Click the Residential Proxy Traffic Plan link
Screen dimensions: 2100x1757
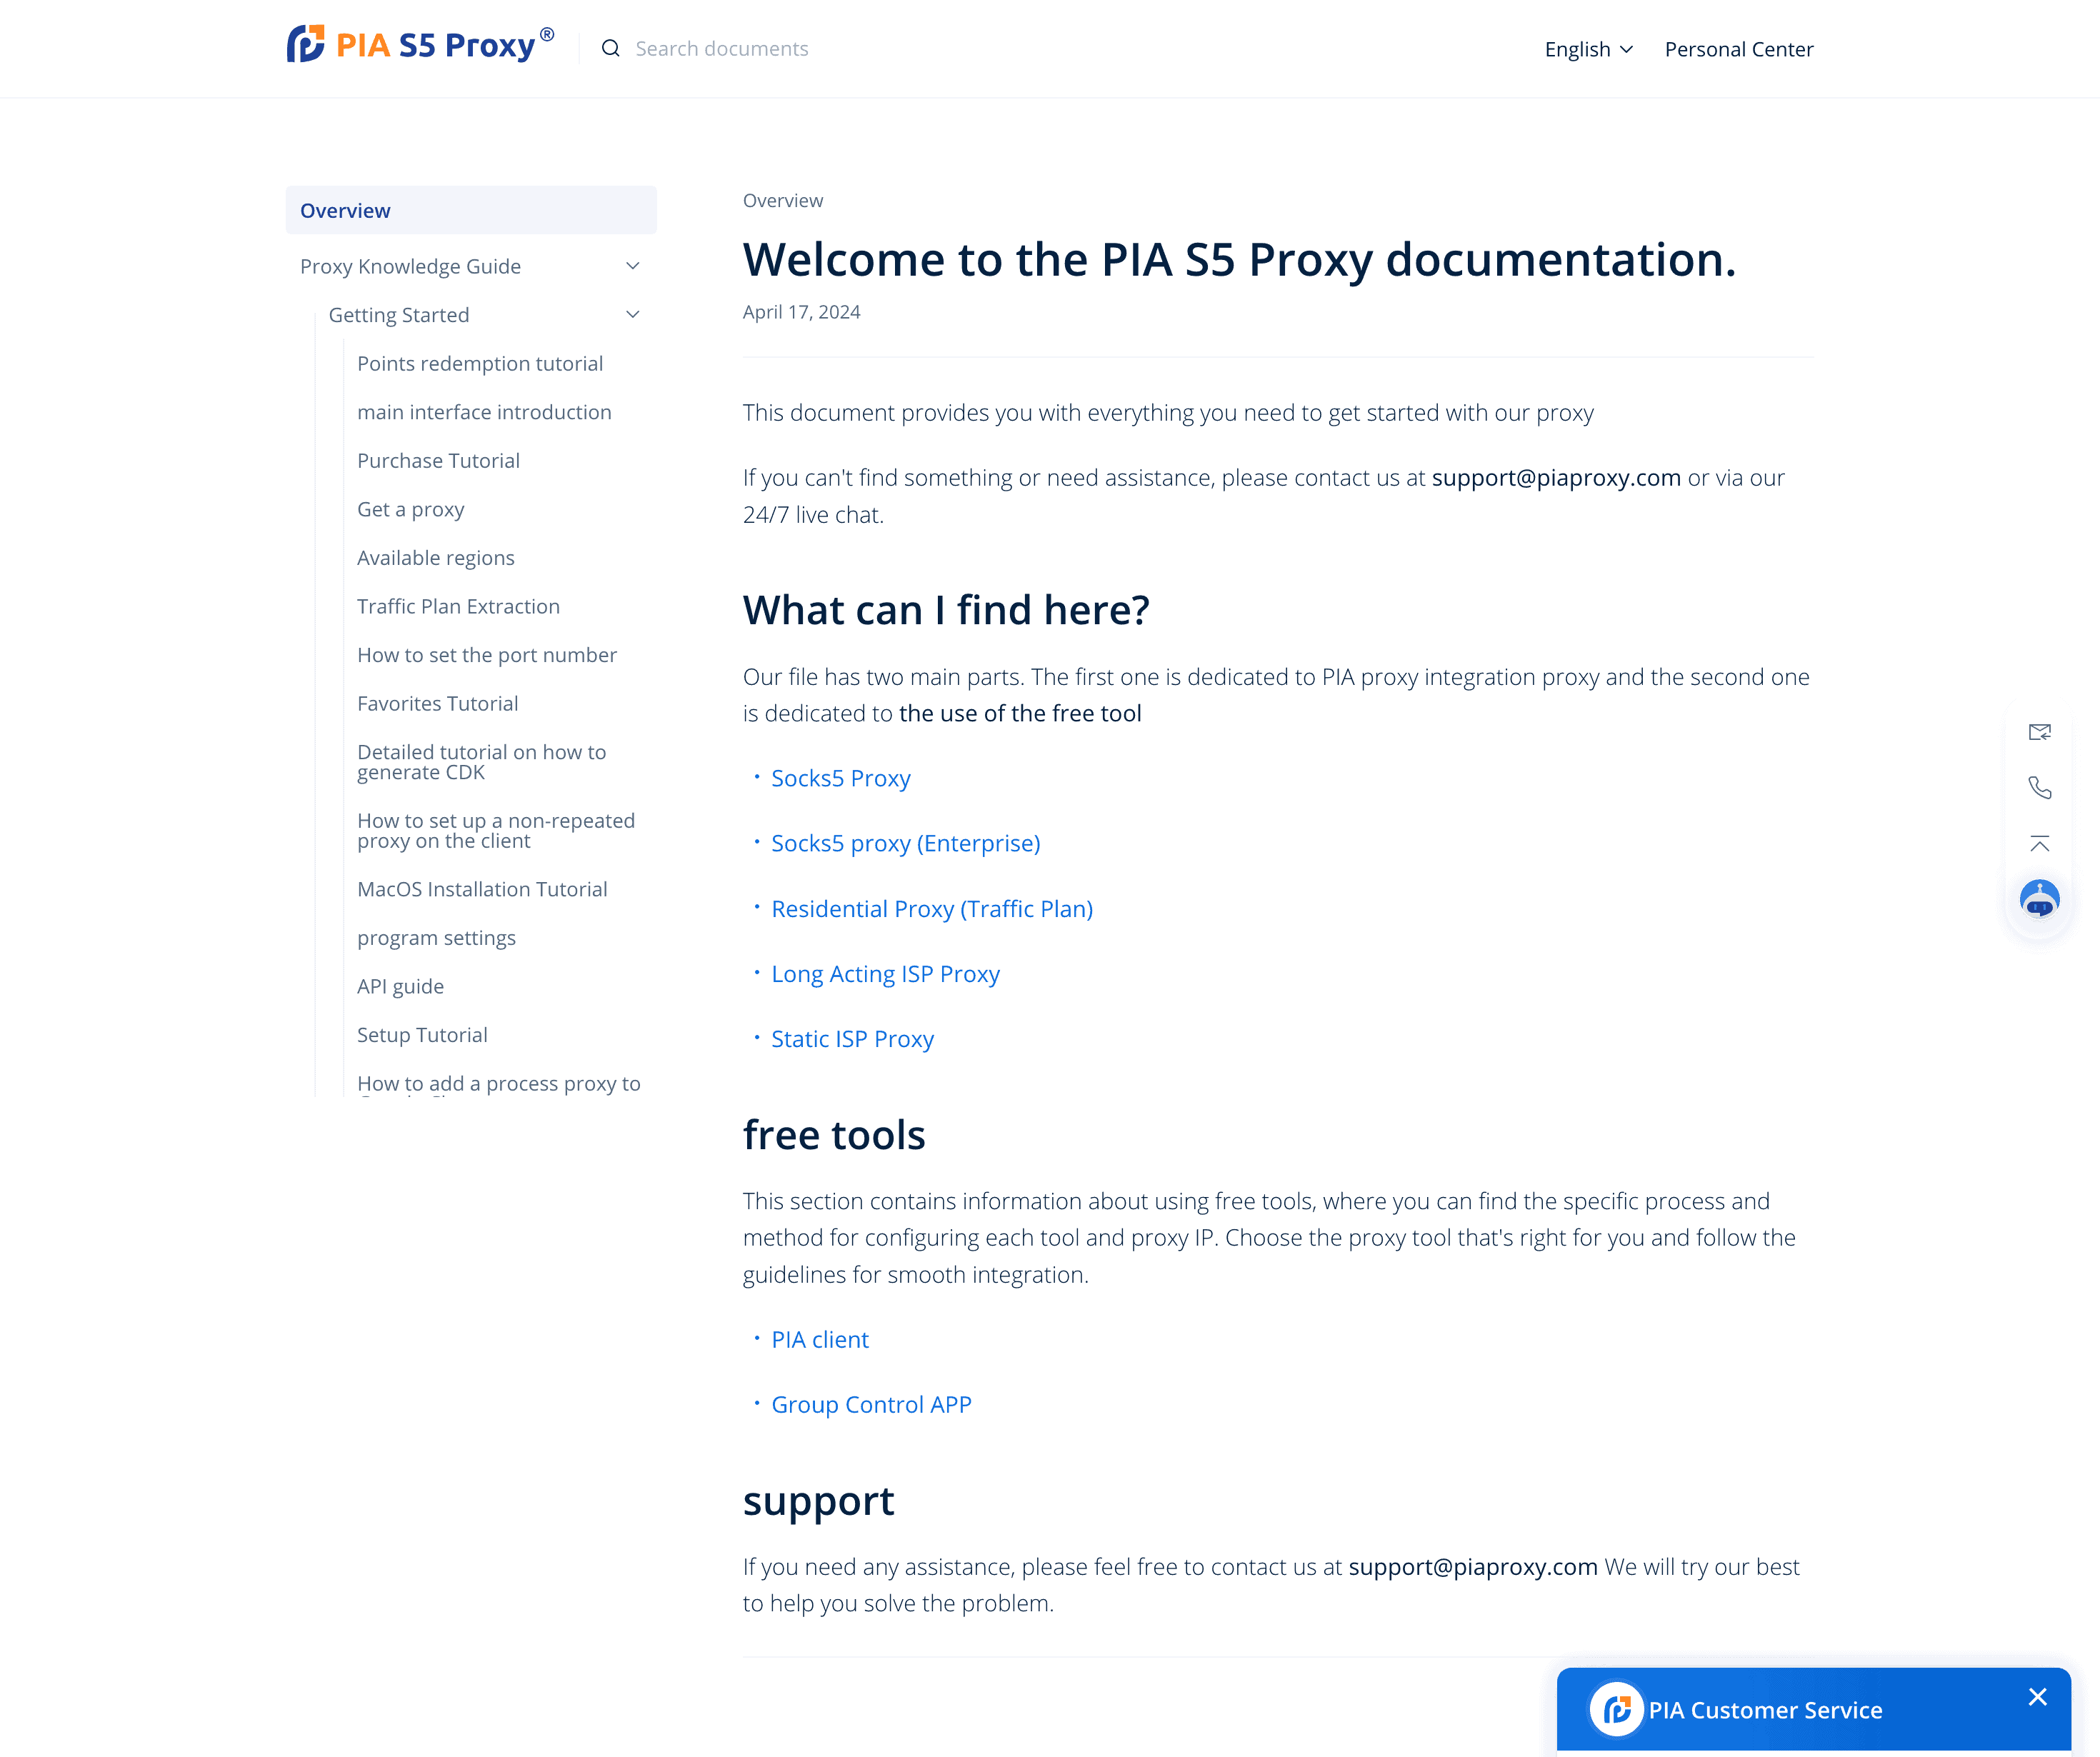(931, 907)
